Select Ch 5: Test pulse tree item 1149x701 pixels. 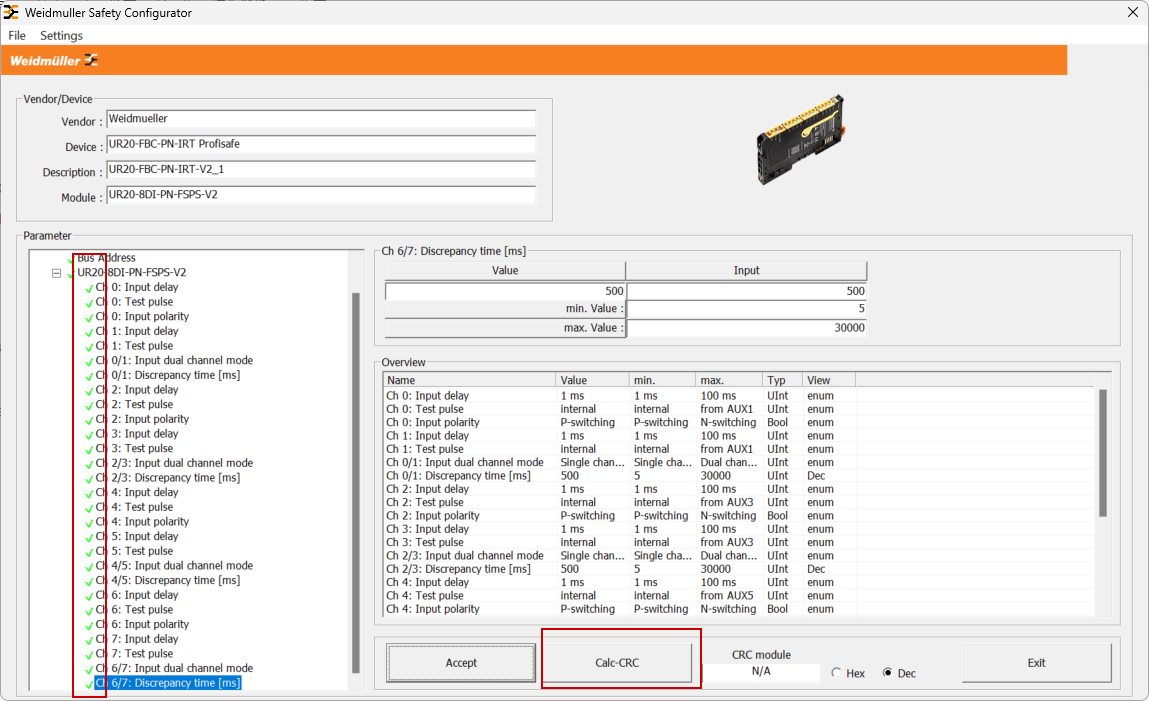(134, 551)
